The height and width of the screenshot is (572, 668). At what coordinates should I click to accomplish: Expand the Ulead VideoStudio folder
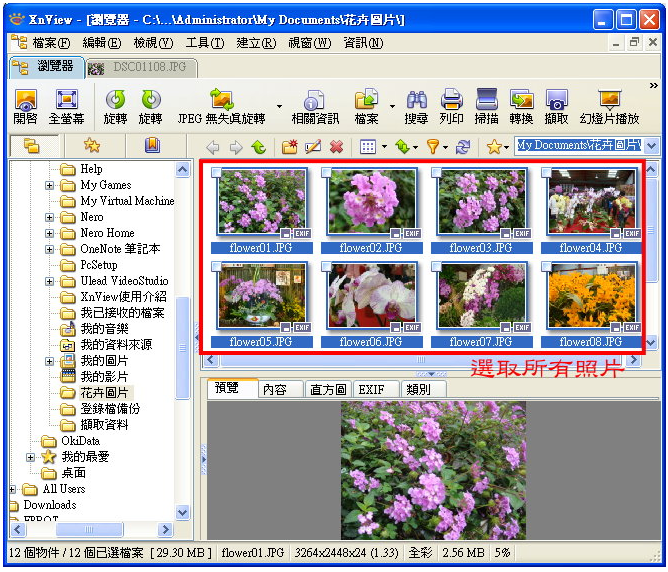coord(49,282)
